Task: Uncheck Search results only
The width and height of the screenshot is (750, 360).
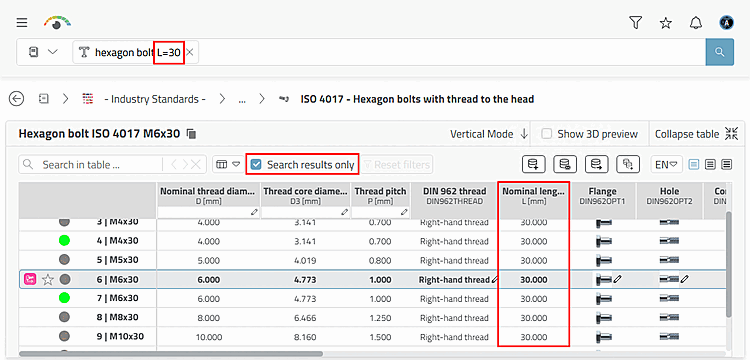Action: point(256,165)
